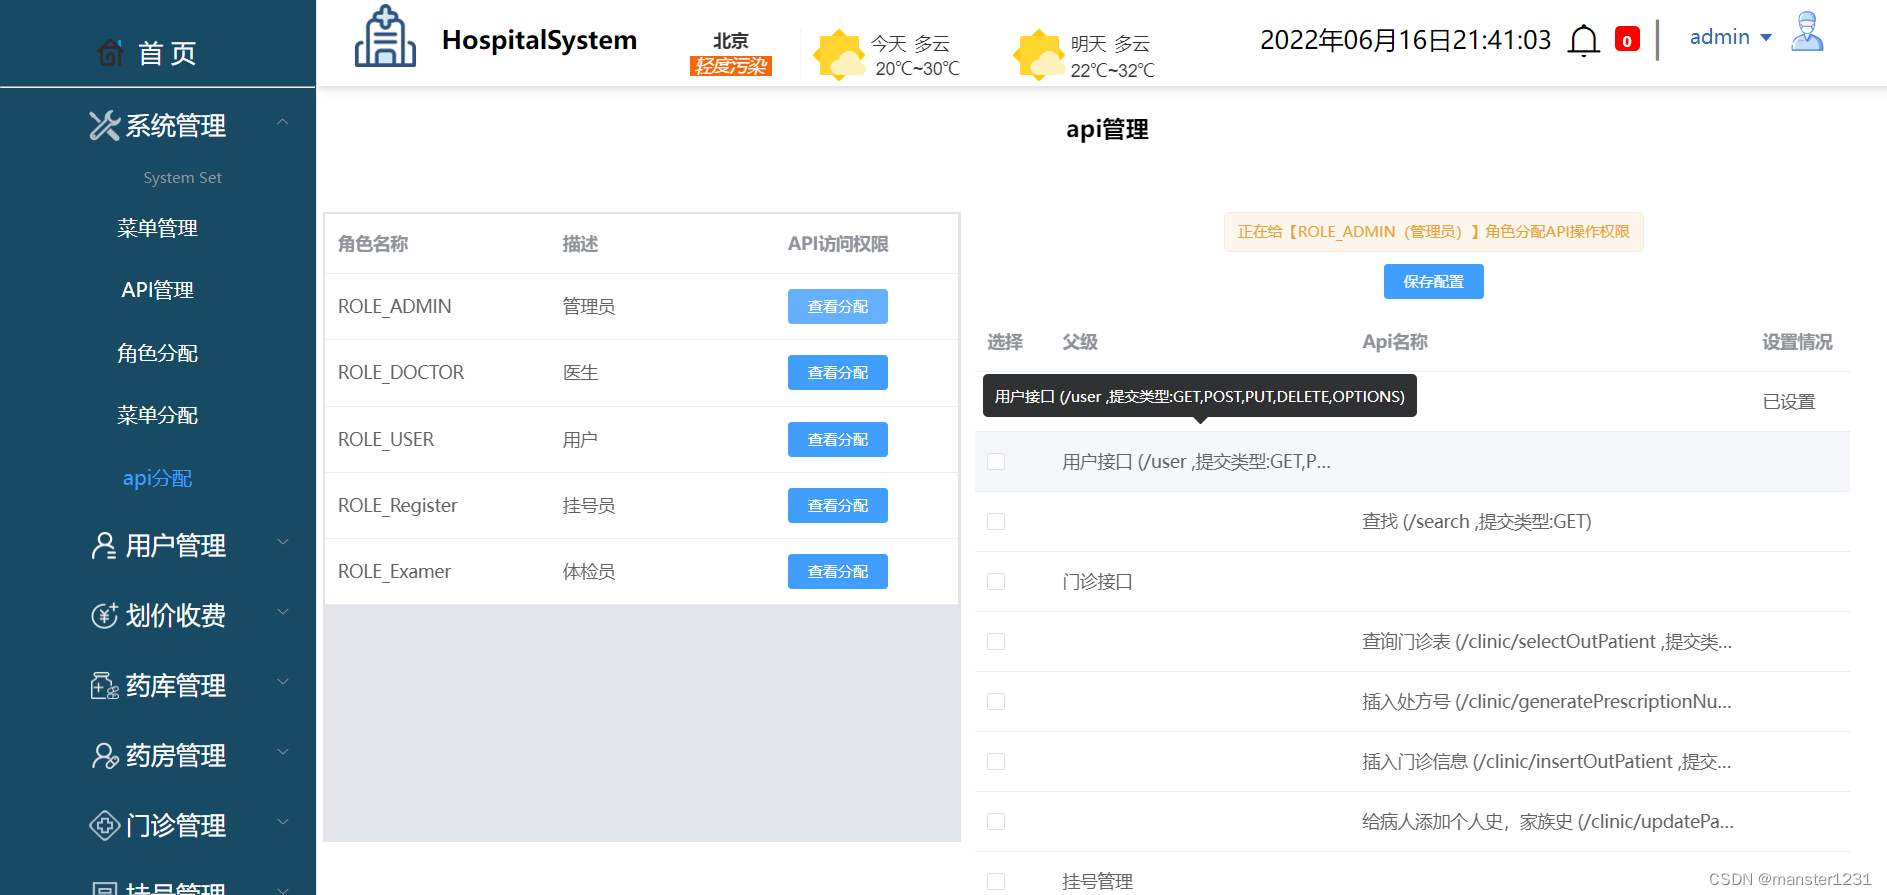Image resolution: width=1887 pixels, height=895 pixels.
Task: Open 角色分配 in the sidebar
Action: pyautogui.click(x=157, y=353)
